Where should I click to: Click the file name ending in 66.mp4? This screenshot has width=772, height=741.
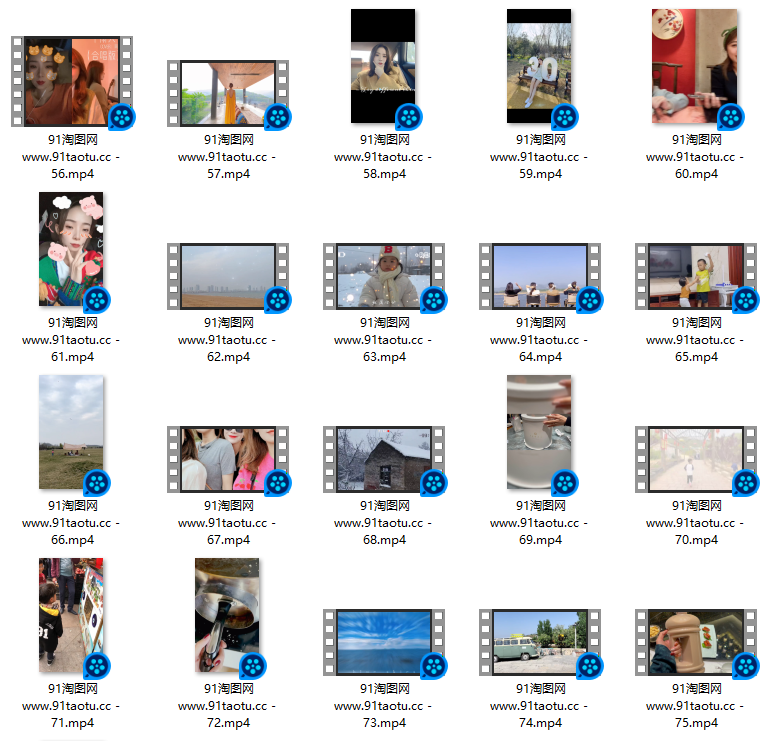click(x=72, y=523)
